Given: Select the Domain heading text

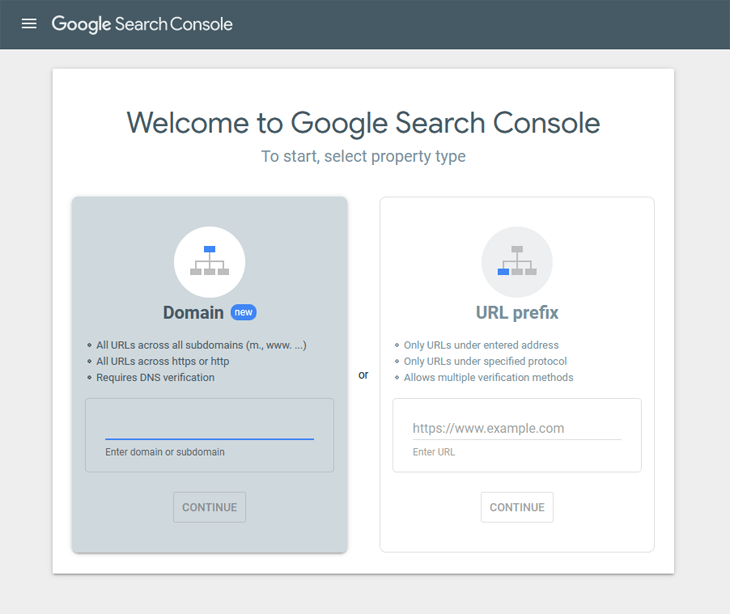Looking at the screenshot, I should (x=193, y=313).
